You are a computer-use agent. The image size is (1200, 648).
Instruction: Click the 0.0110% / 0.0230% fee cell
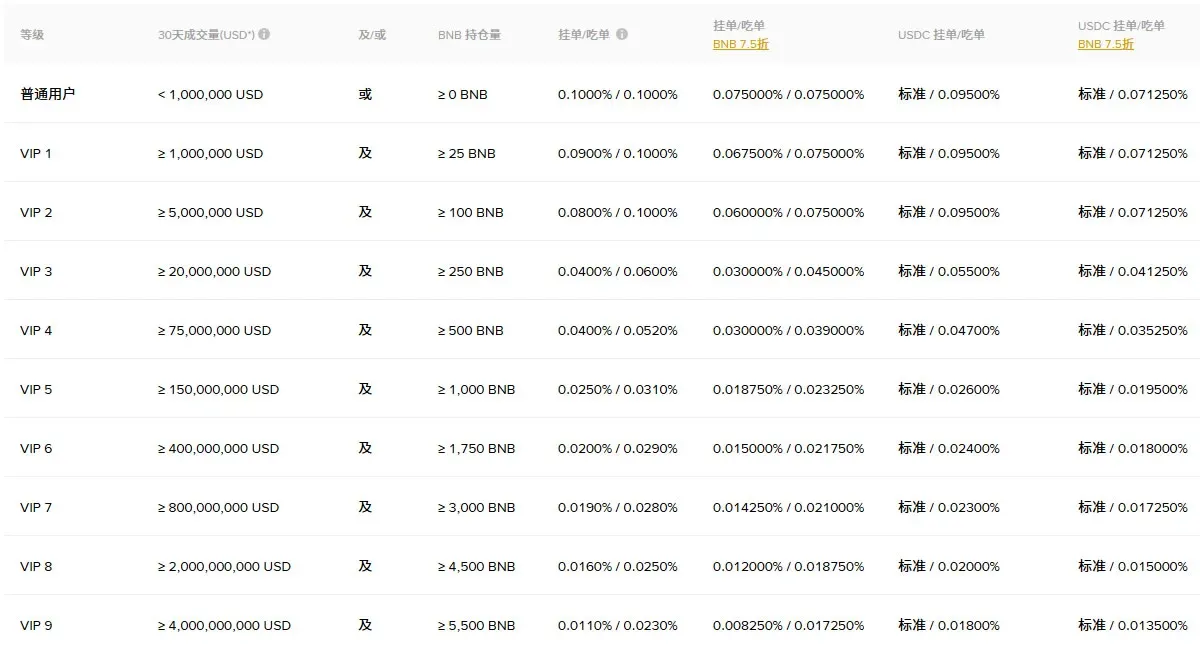[x=618, y=625]
